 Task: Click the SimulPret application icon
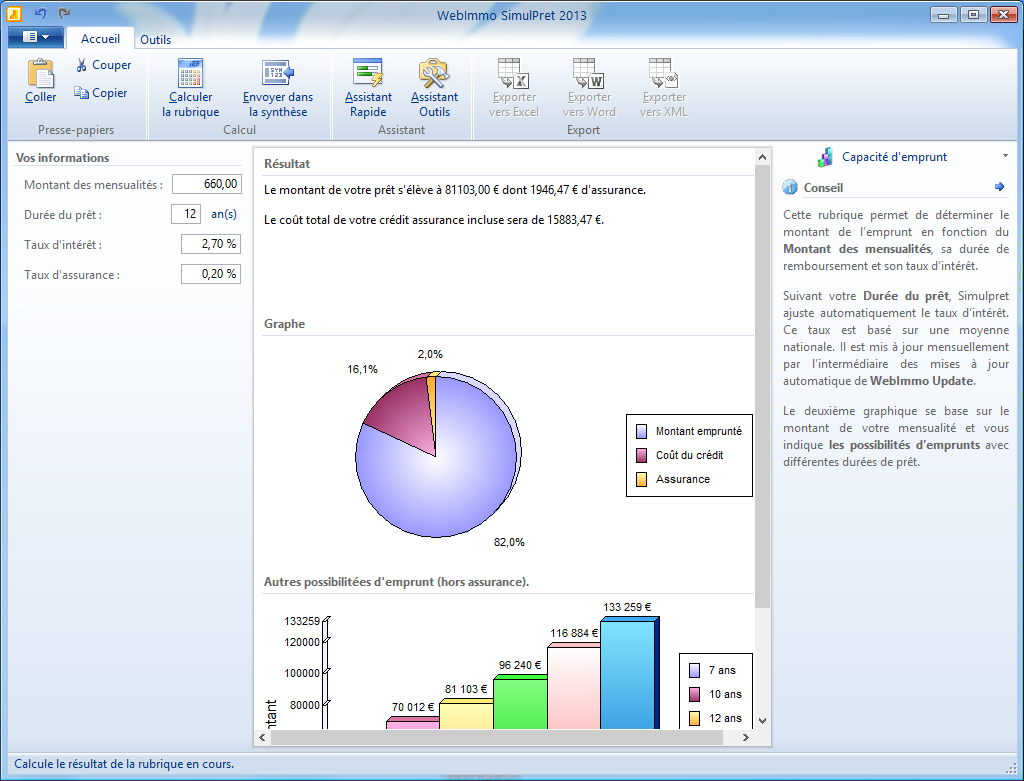pyautogui.click(x=14, y=13)
